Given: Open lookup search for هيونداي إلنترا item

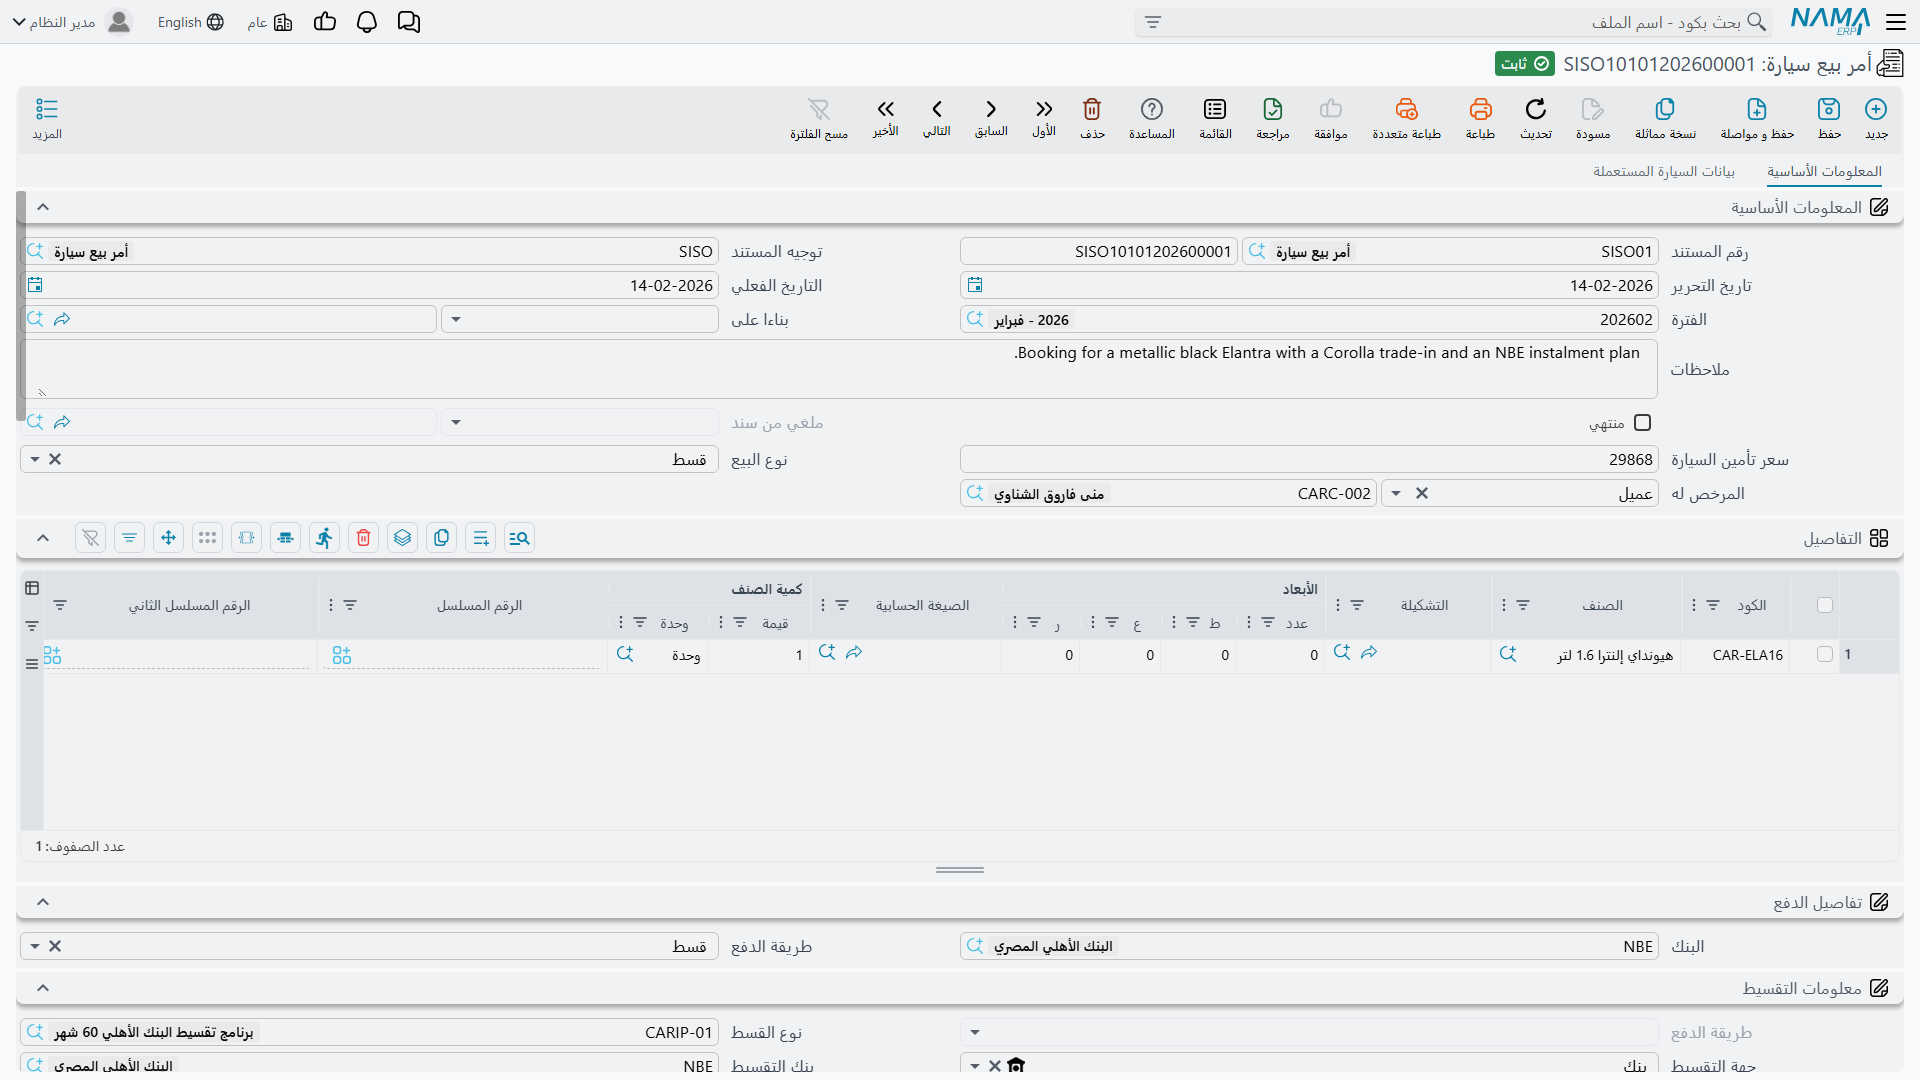Looking at the screenshot, I should [1508, 654].
